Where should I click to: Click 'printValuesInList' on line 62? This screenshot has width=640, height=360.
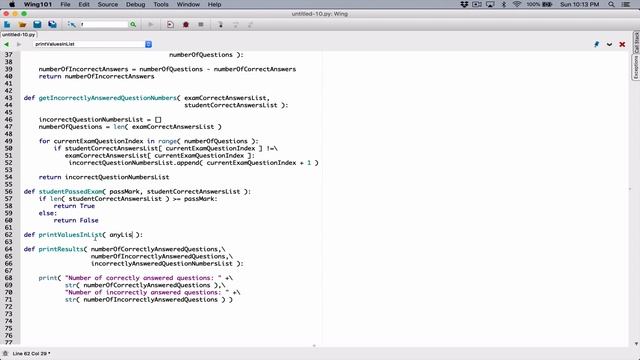pos(70,235)
